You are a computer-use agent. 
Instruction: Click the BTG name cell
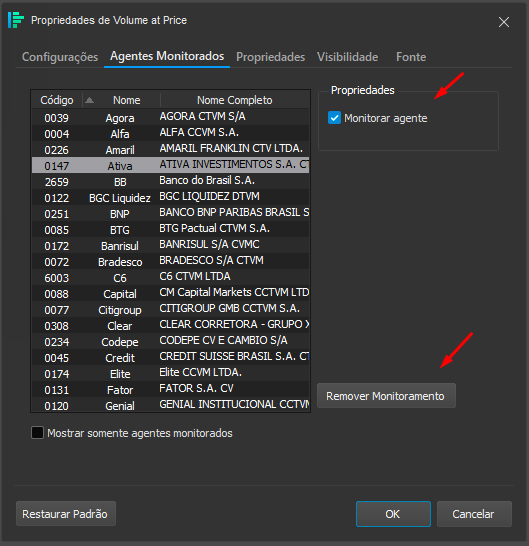120,231
